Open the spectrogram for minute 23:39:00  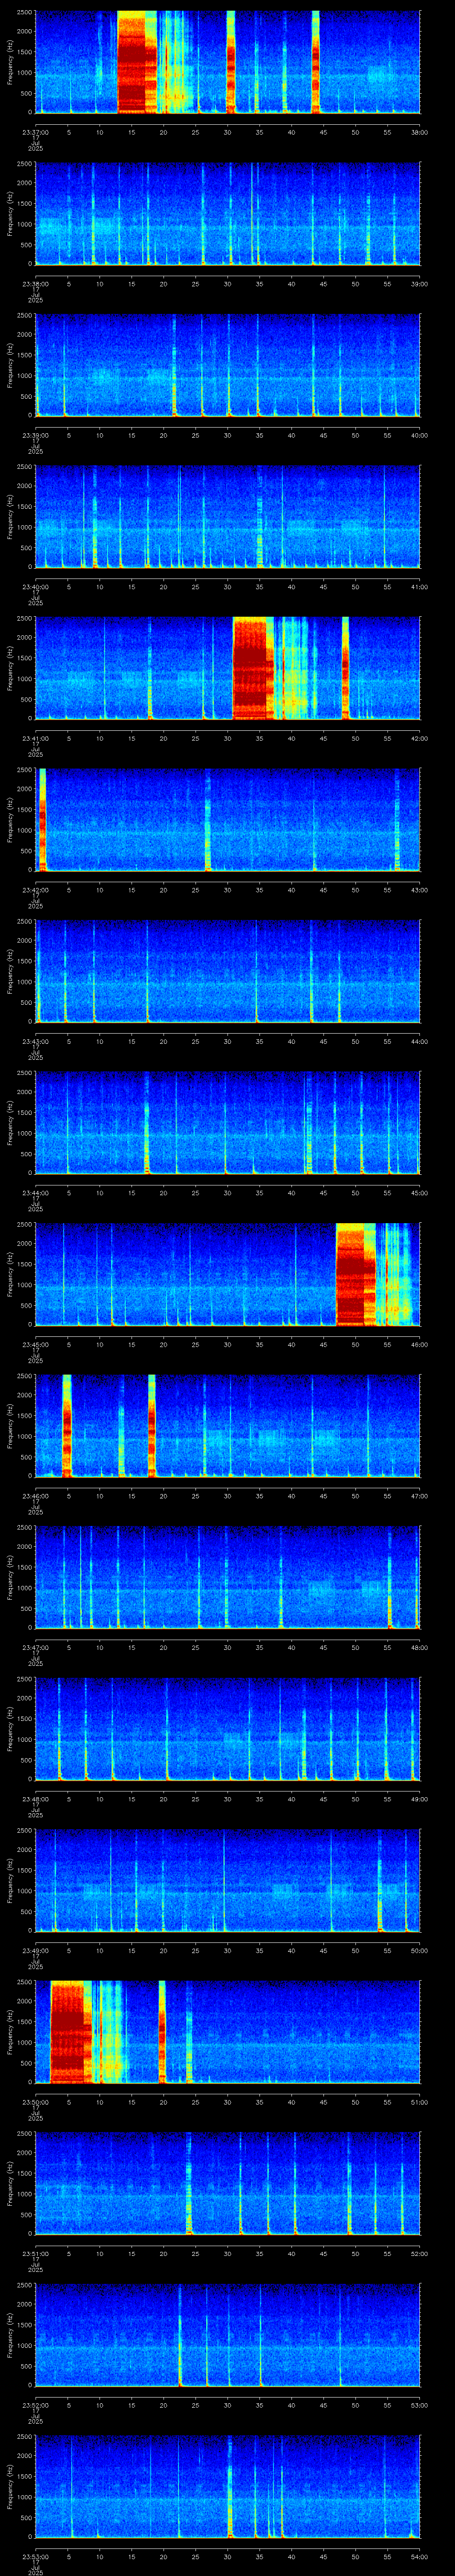tap(228, 365)
